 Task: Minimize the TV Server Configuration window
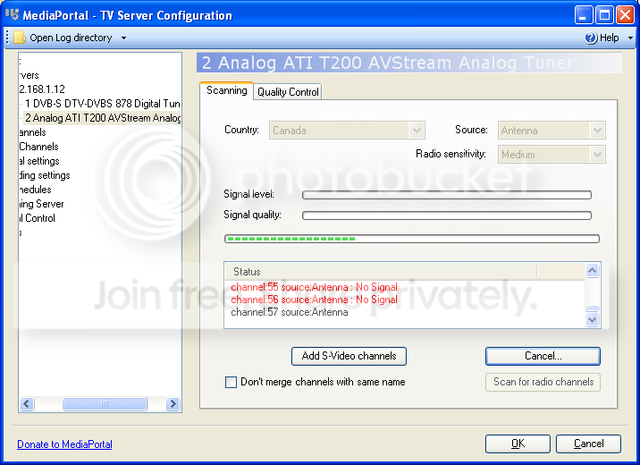coord(584,16)
